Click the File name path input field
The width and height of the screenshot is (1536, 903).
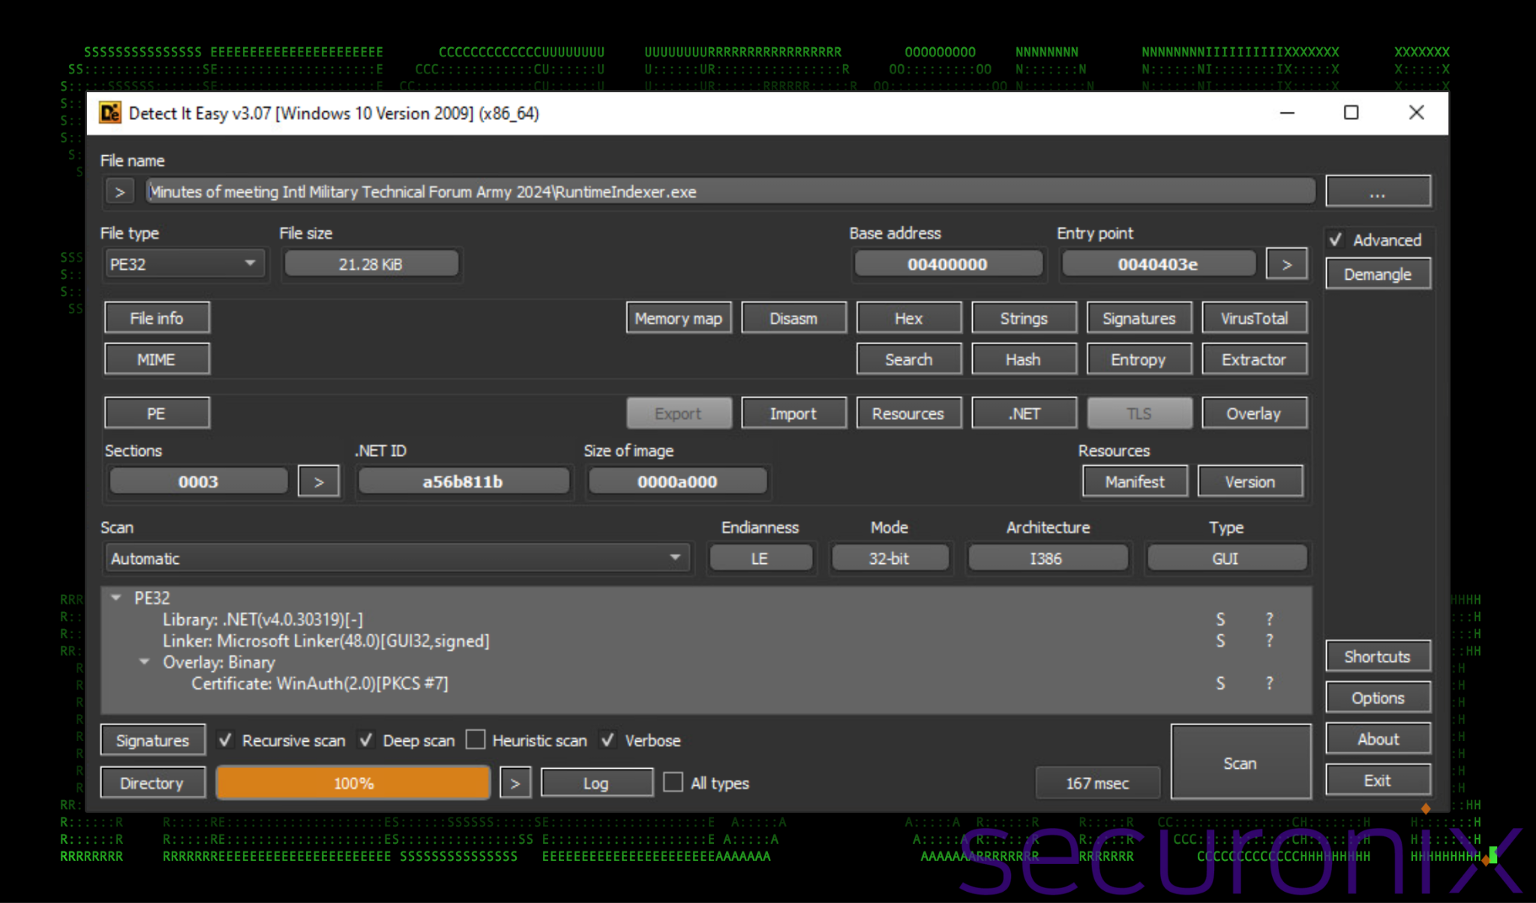[730, 192]
